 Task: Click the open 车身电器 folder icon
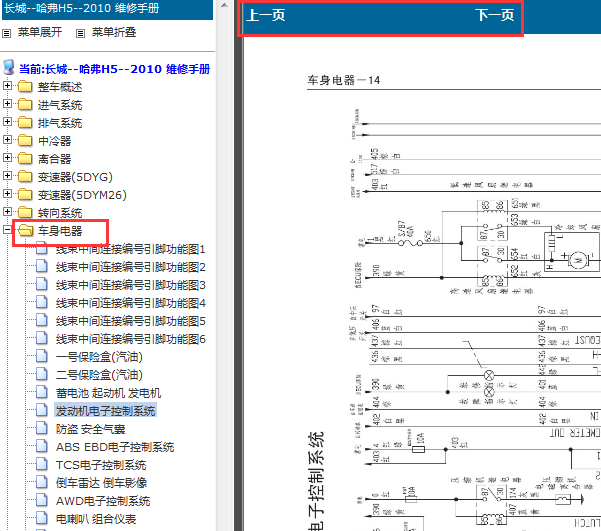pyautogui.click(x=25, y=230)
